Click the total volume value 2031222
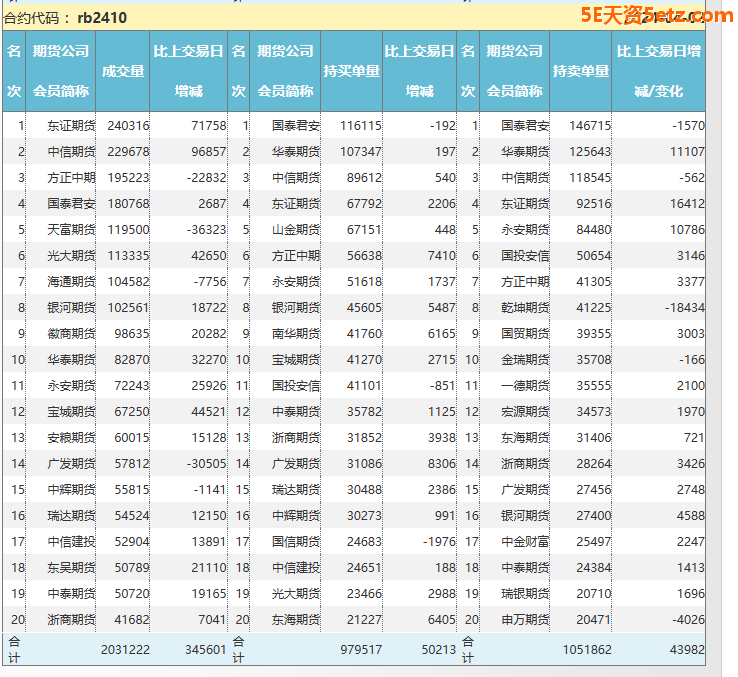738x677 pixels. coord(125,649)
